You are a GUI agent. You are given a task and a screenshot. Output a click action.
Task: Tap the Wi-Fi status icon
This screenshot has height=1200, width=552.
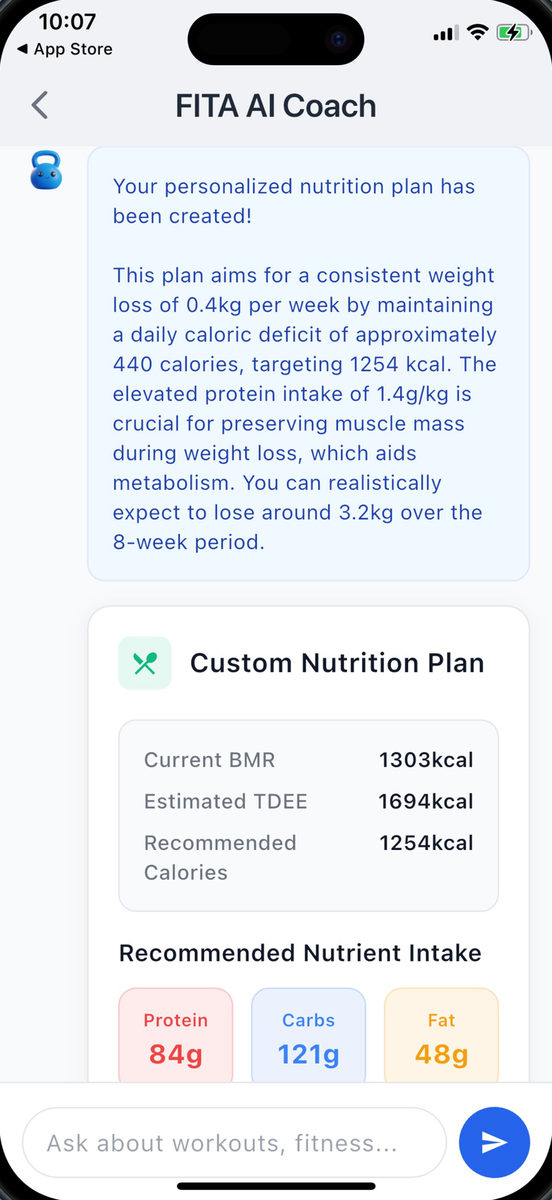[x=477, y=32]
